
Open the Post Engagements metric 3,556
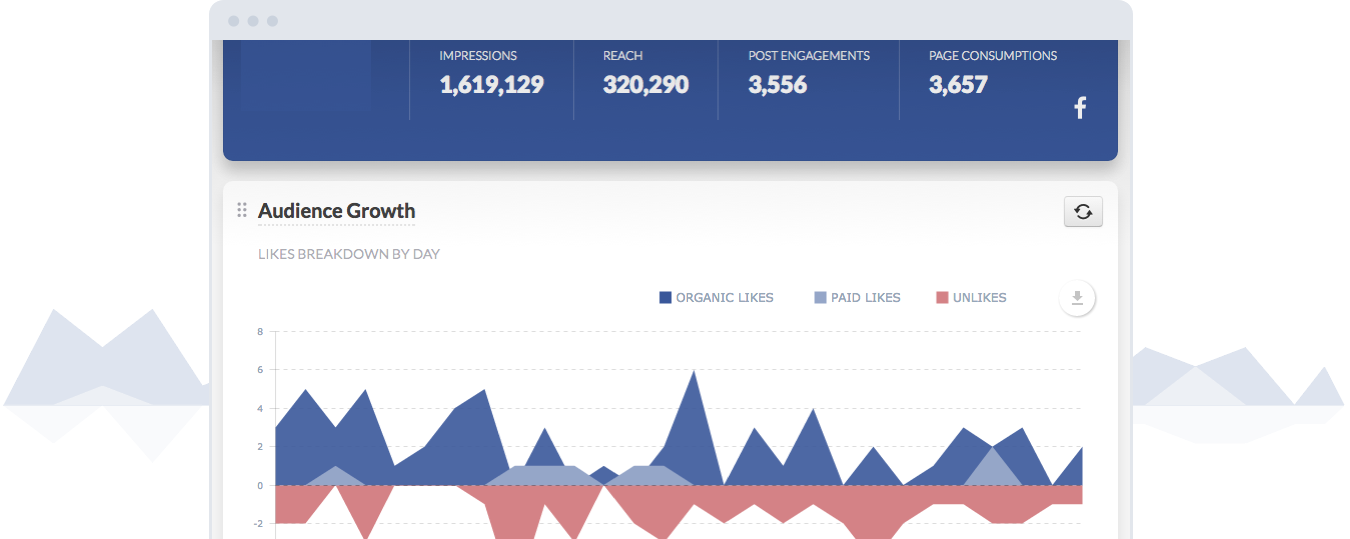(777, 85)
